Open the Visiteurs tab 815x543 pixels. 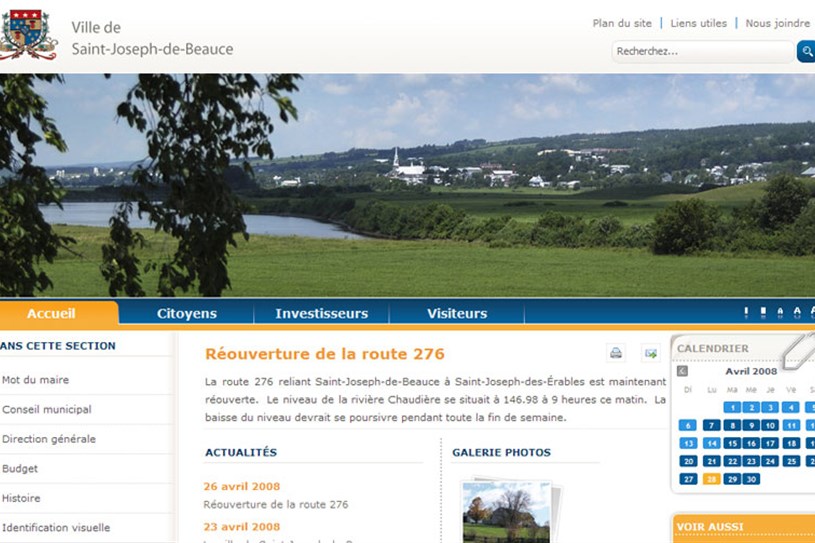coord(457,313)
